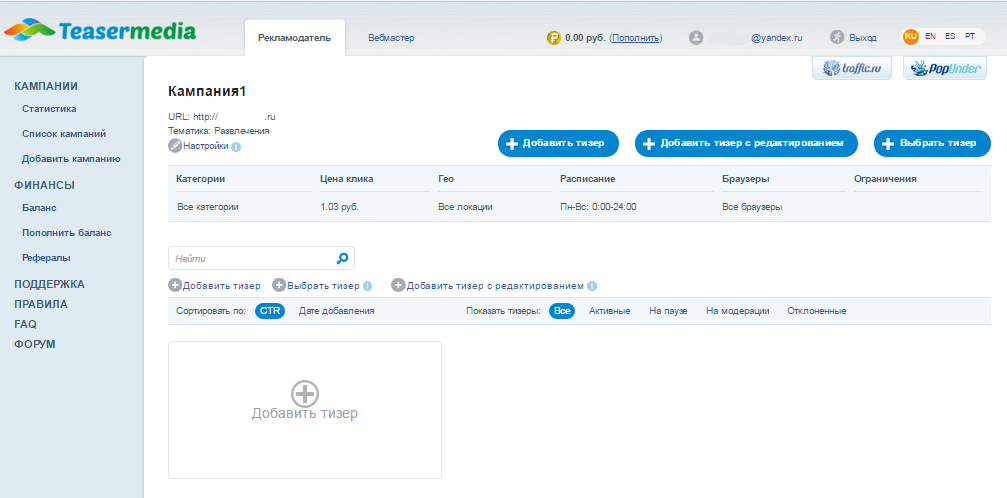Click the magnifier search icon
Image resolution: width=1007 pixels, height=498 pixels.
[342, 258]
